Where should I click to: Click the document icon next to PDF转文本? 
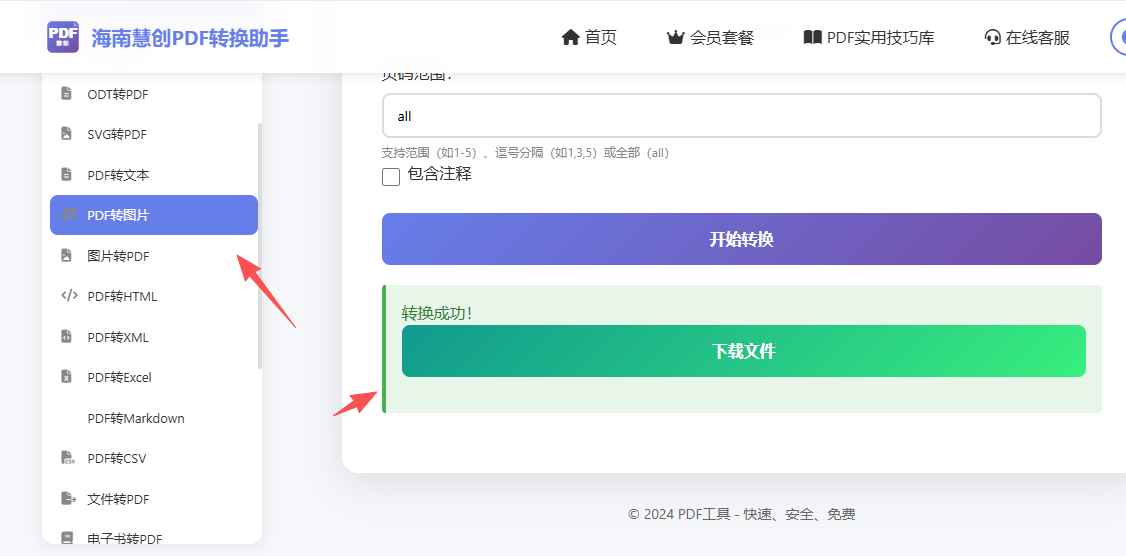pos(67,174)
